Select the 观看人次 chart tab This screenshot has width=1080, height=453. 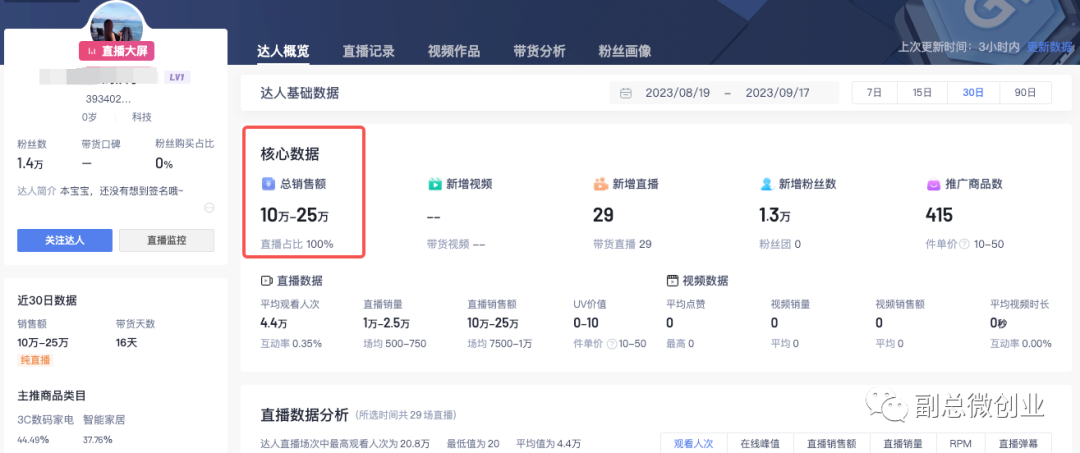[692, 444]
